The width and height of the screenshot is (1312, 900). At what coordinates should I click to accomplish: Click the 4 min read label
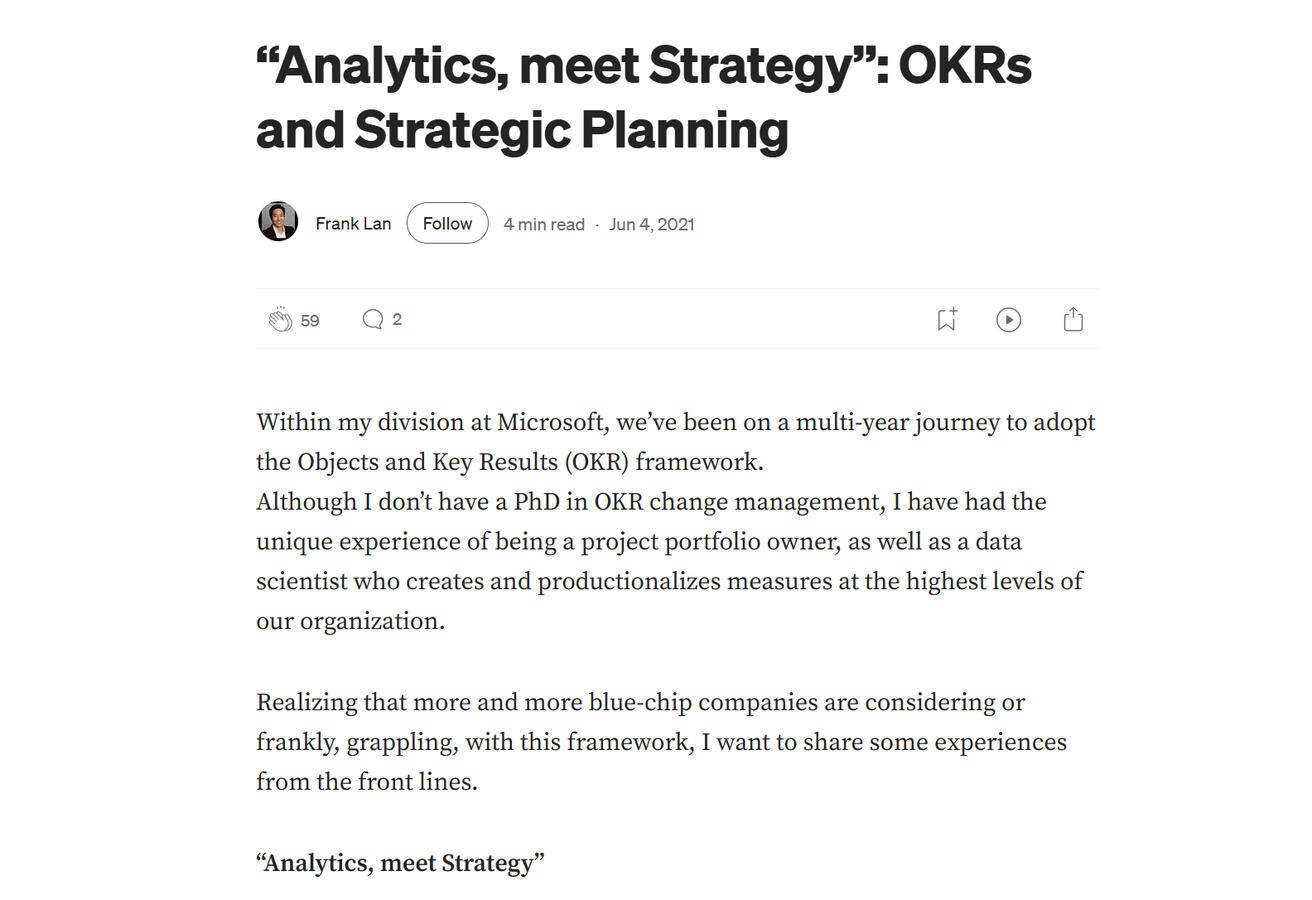[x=543, y=224]
